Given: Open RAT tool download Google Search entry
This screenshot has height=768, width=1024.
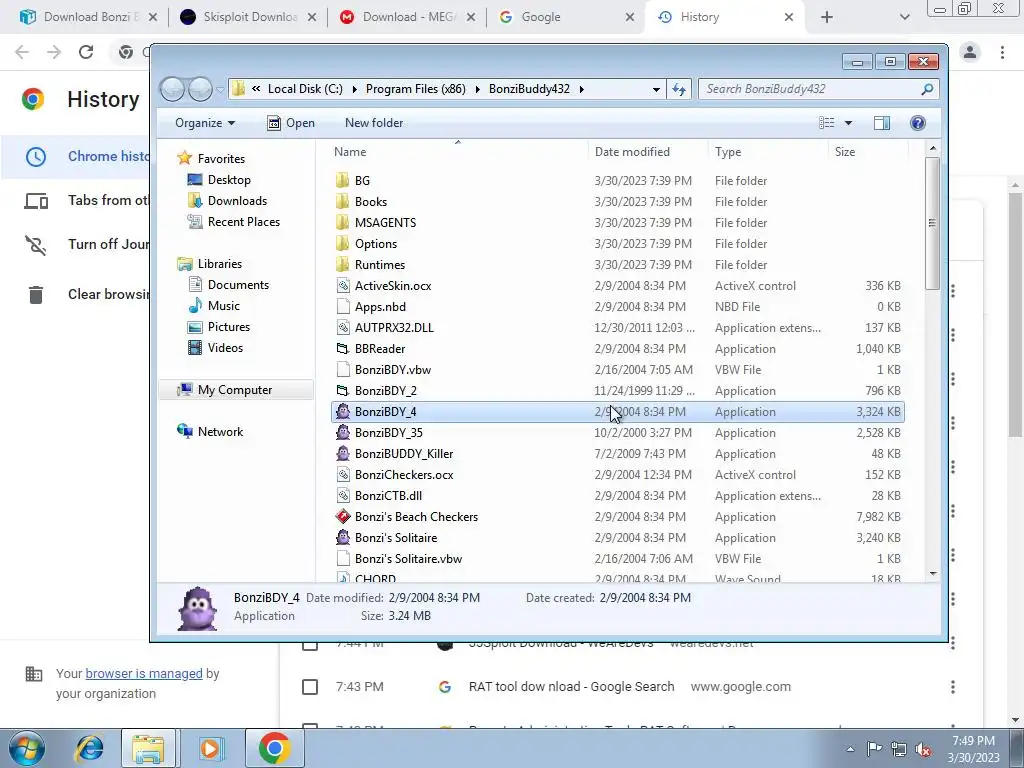Looking at the screenshot, I should (x=571, y=687).
